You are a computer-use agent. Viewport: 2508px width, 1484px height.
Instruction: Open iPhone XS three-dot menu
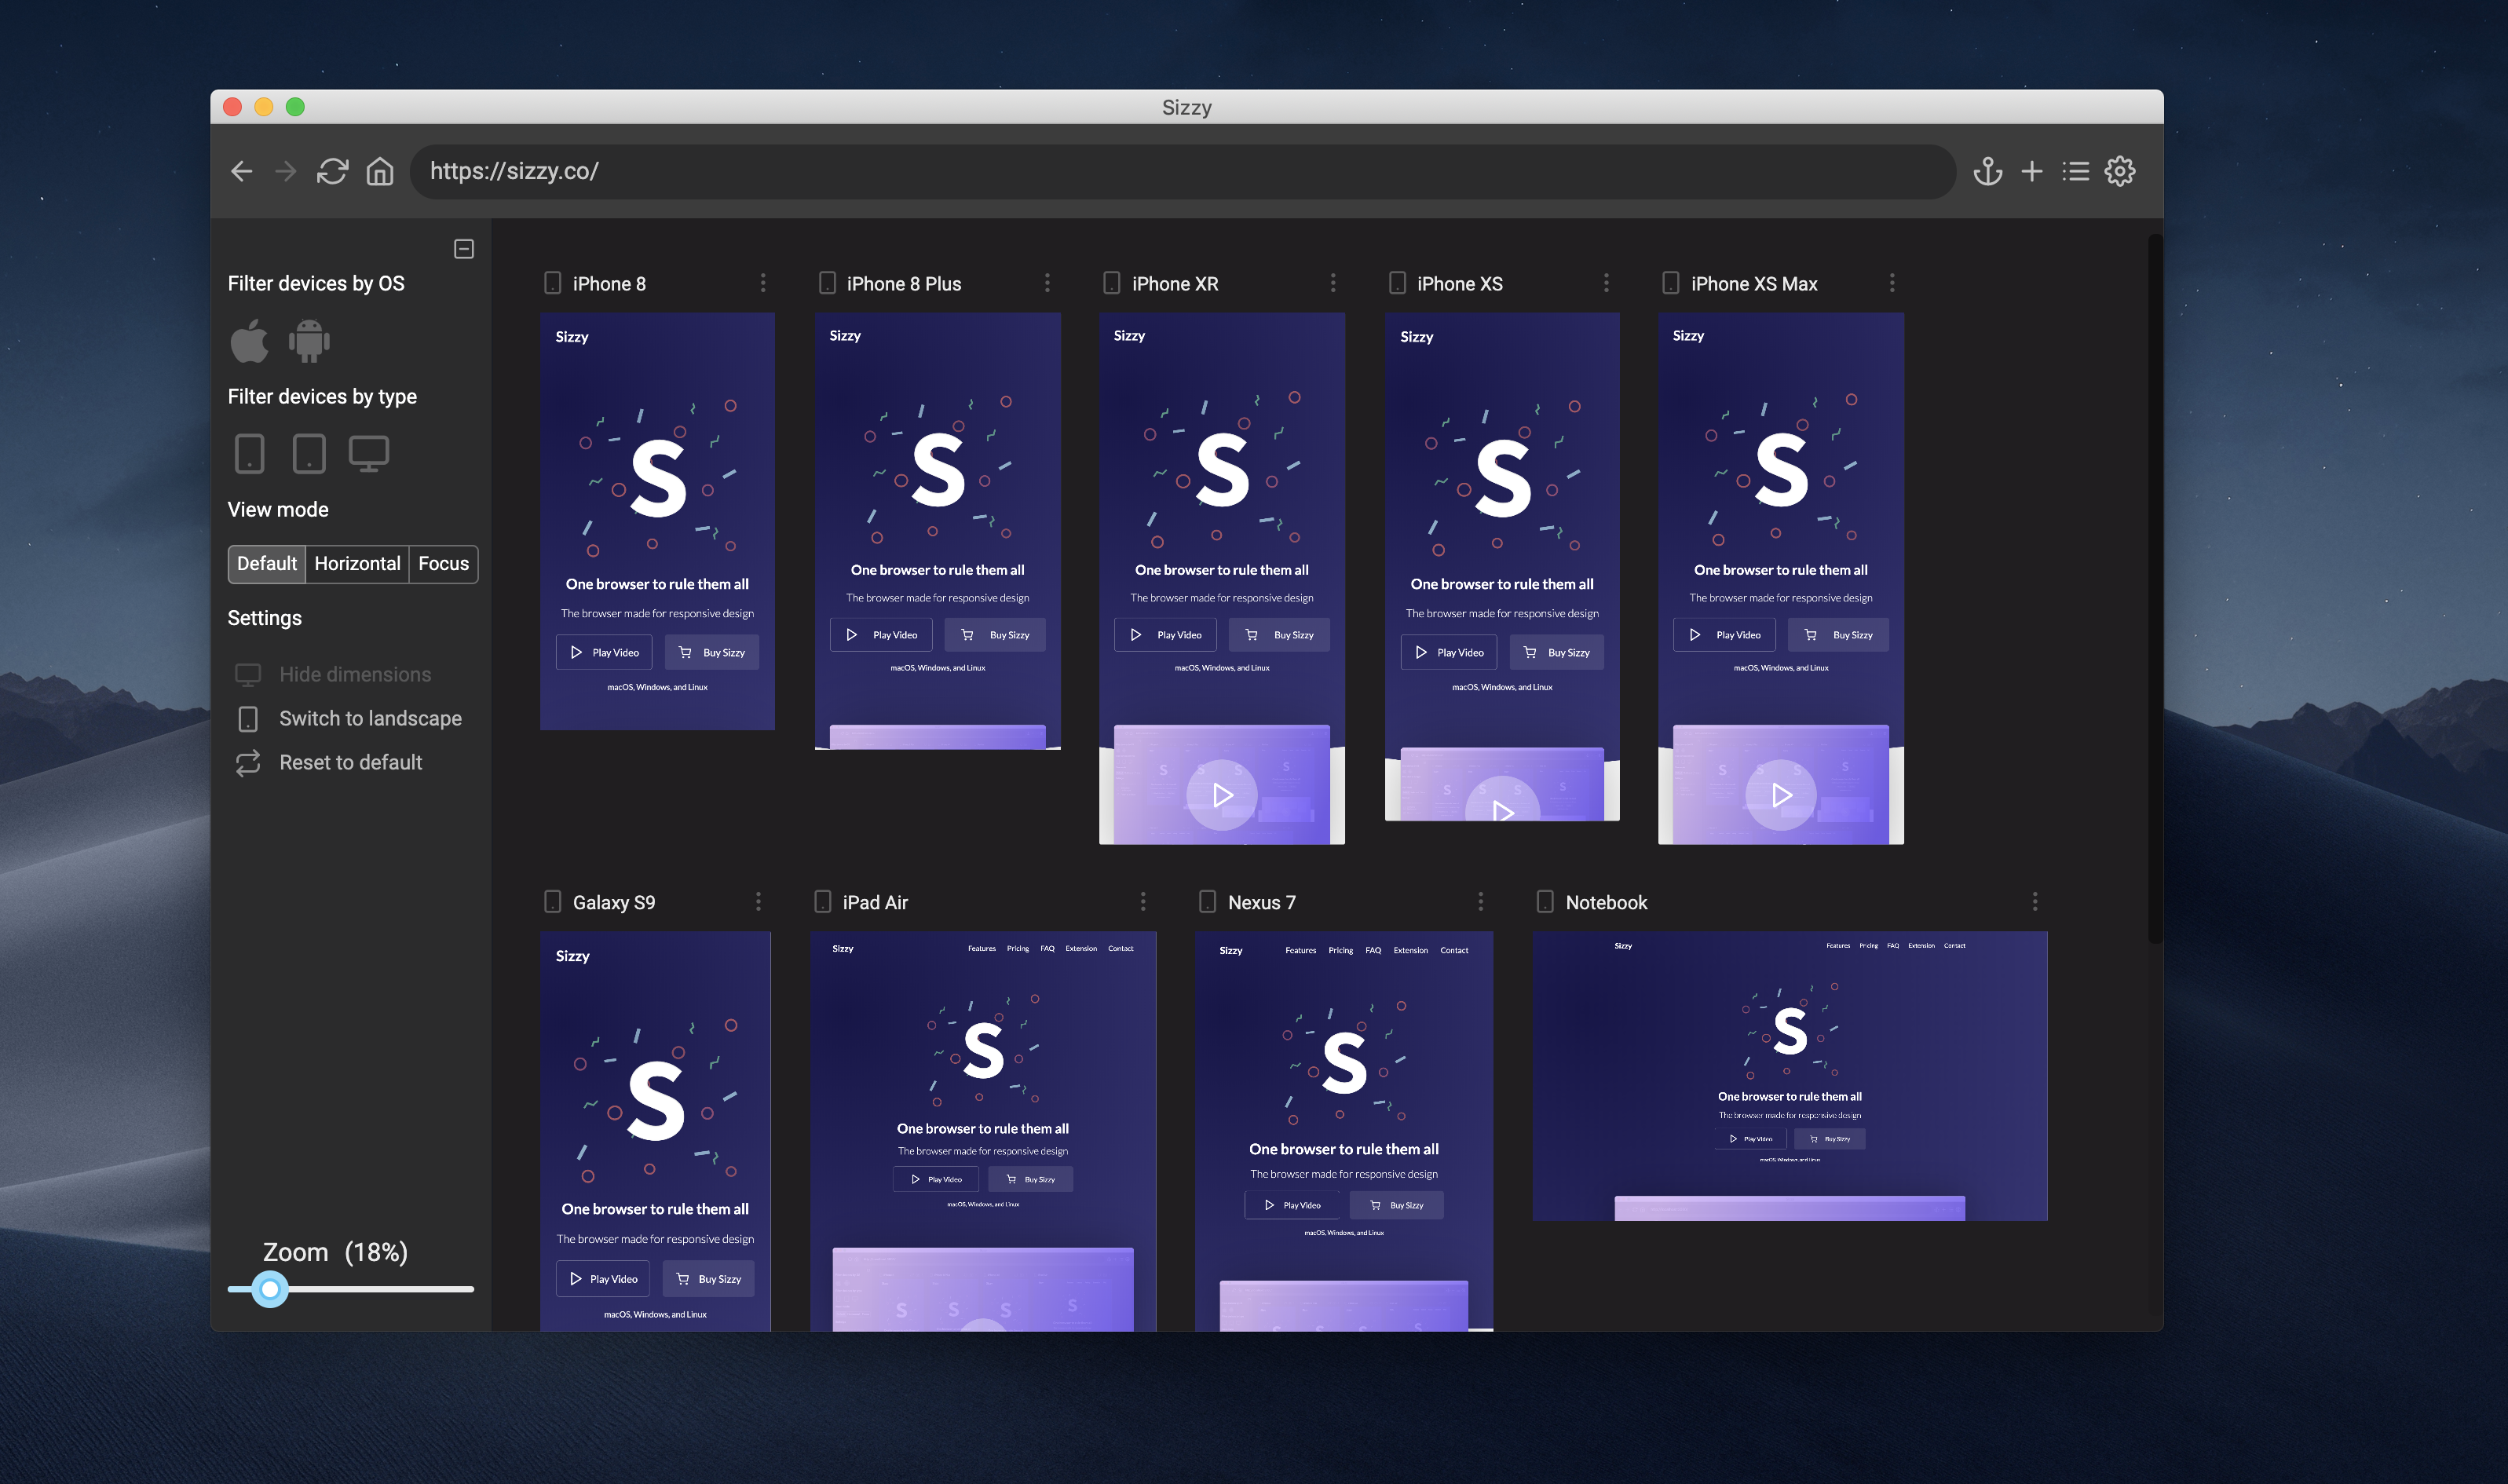[x=1607, y=284]
